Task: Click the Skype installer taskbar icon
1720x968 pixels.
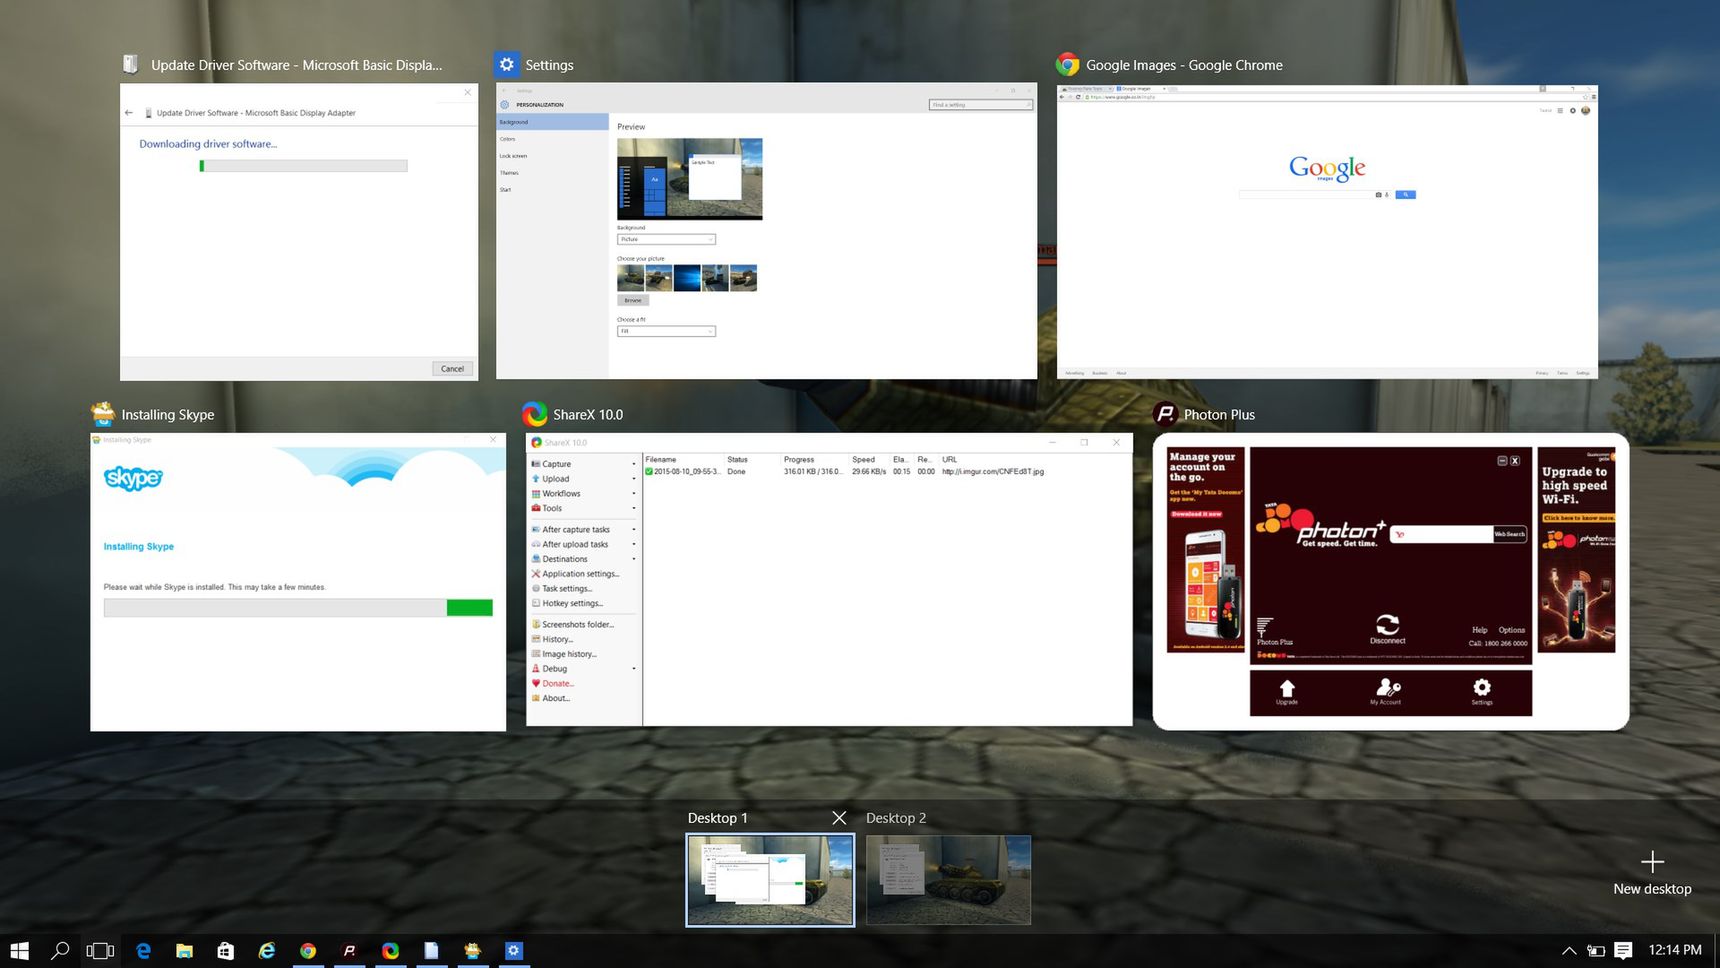Action: point(472,951)
